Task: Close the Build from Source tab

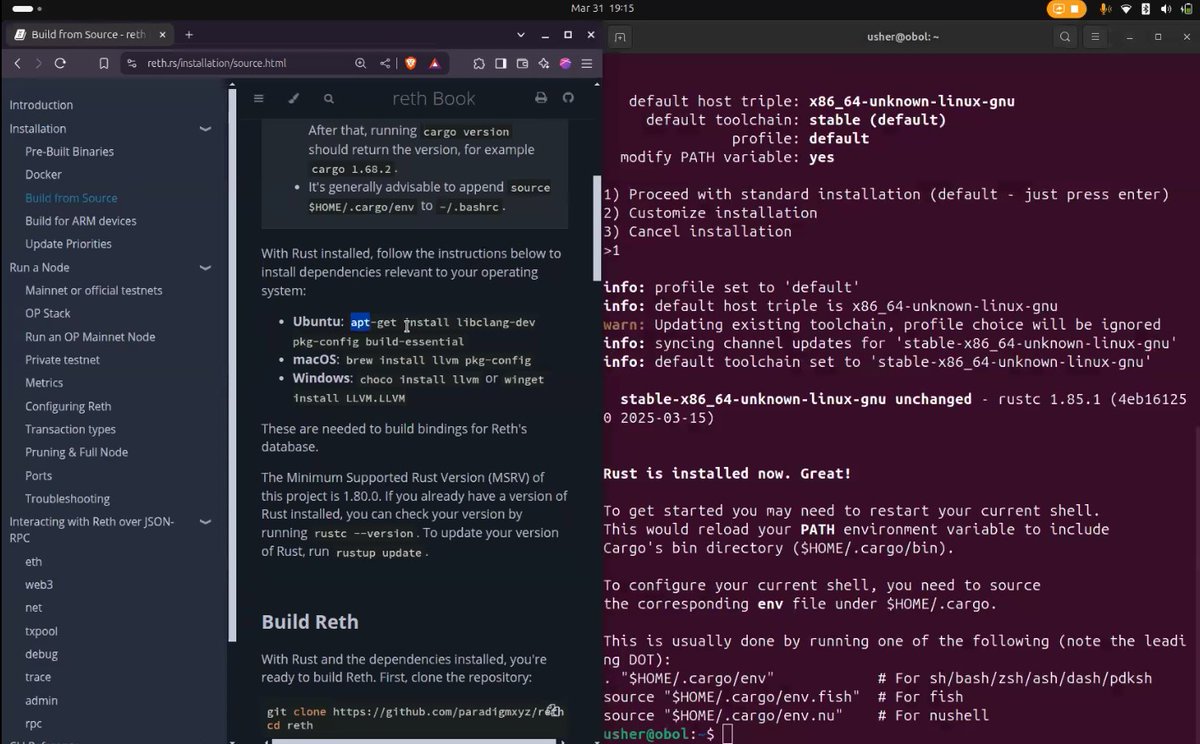Action: coord(161,35)
